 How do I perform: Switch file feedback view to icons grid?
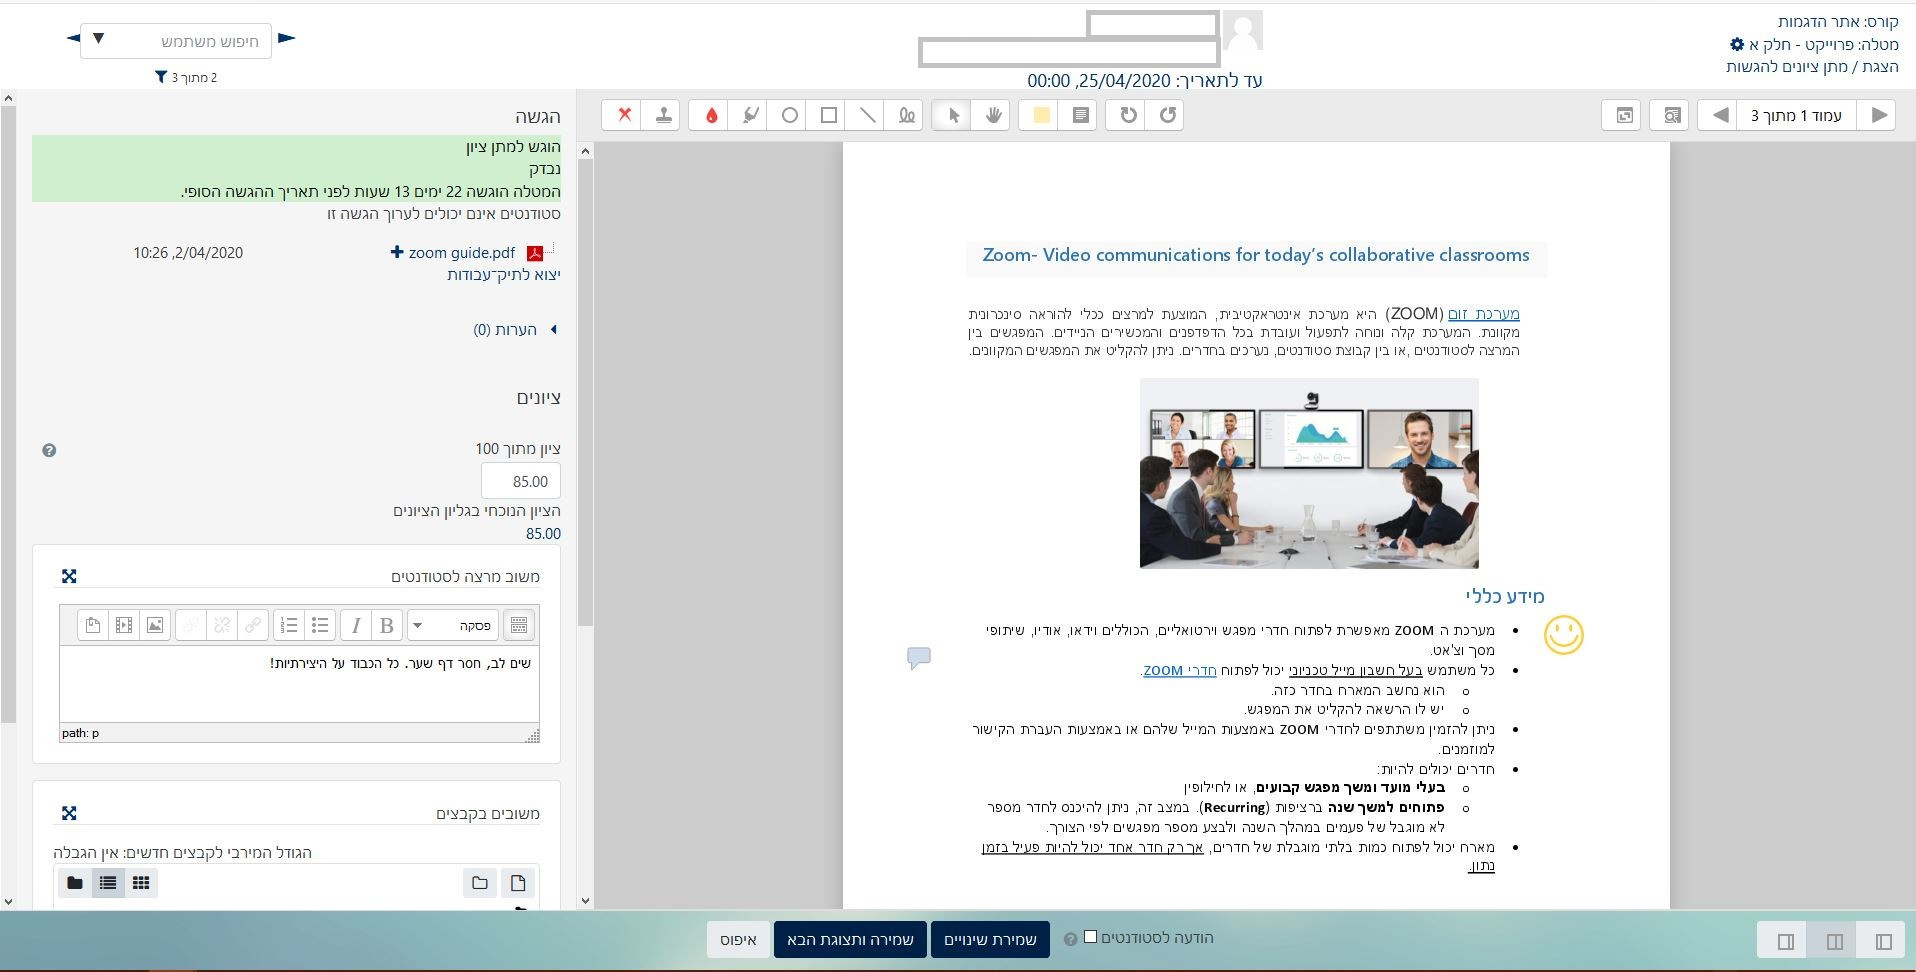tap(141, 883)
